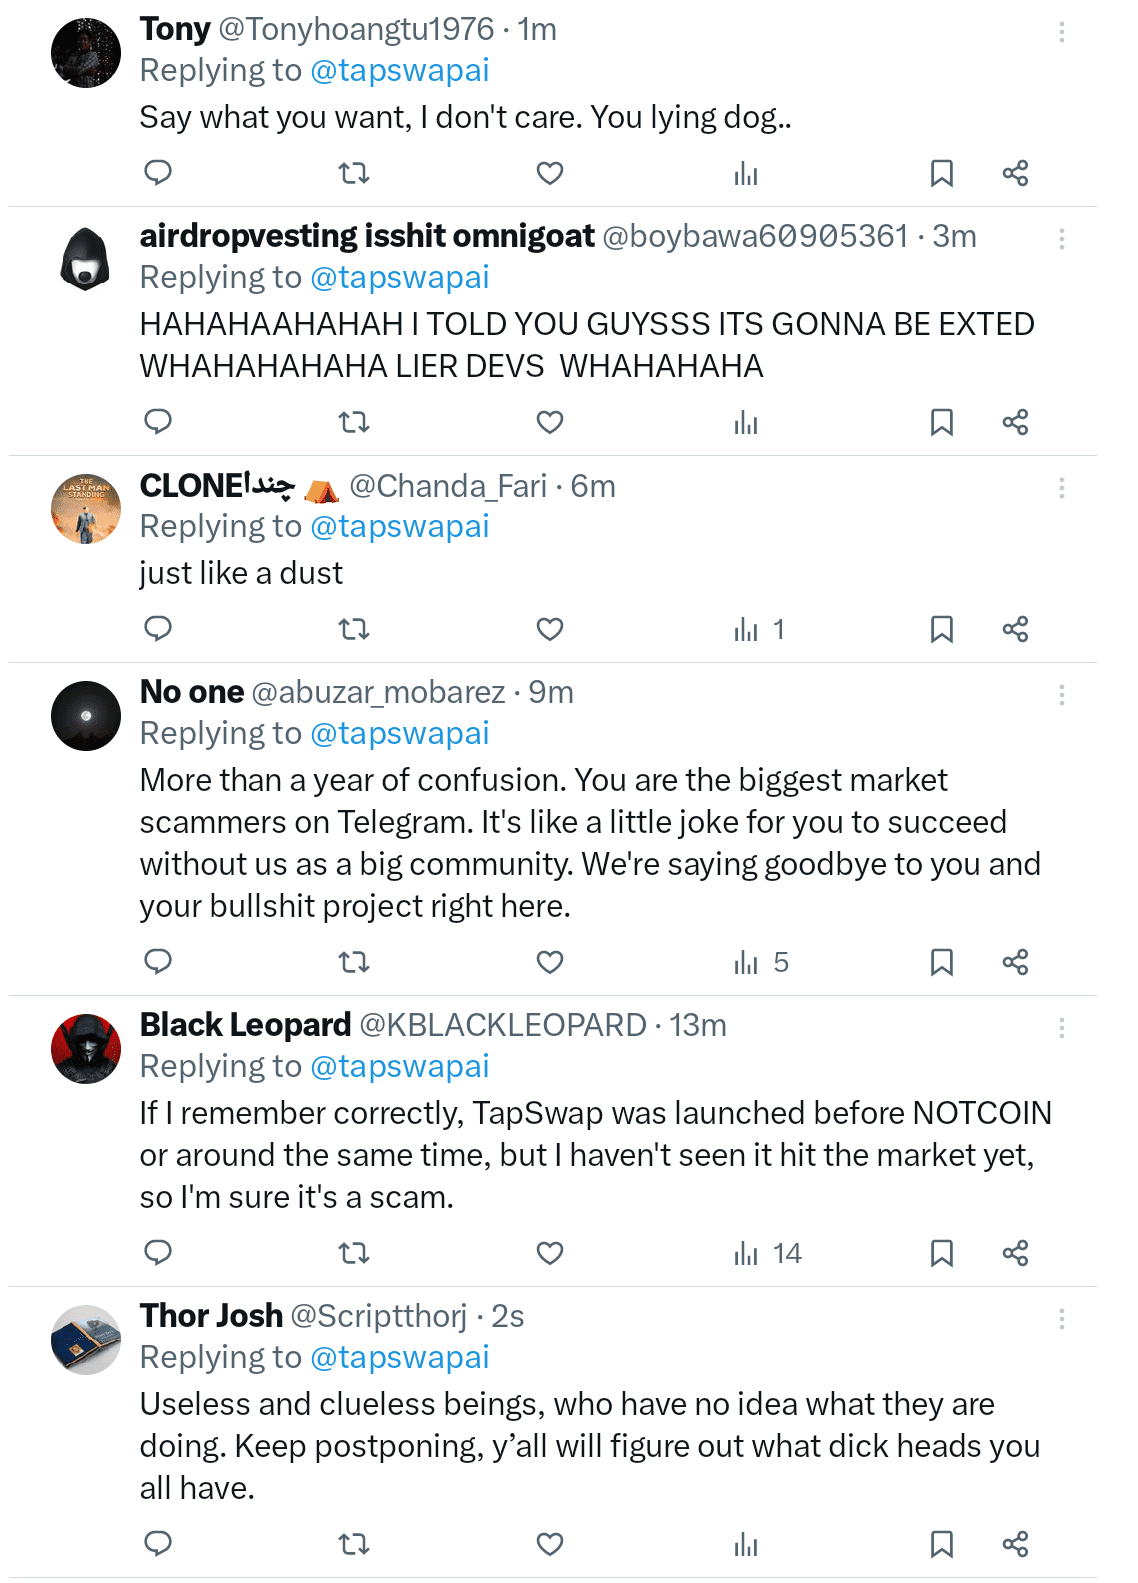
Task: Like Tony's "lying dog" reply
Action: tap(550, 173)
